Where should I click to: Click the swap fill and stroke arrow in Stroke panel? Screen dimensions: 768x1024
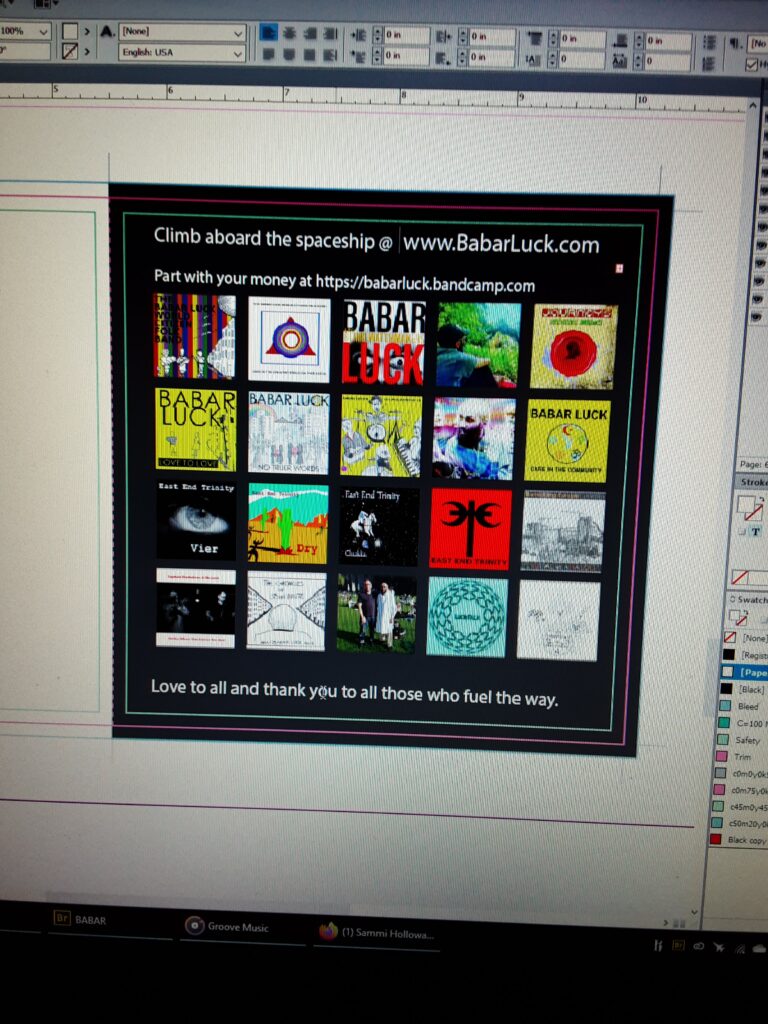coord(761,498)
